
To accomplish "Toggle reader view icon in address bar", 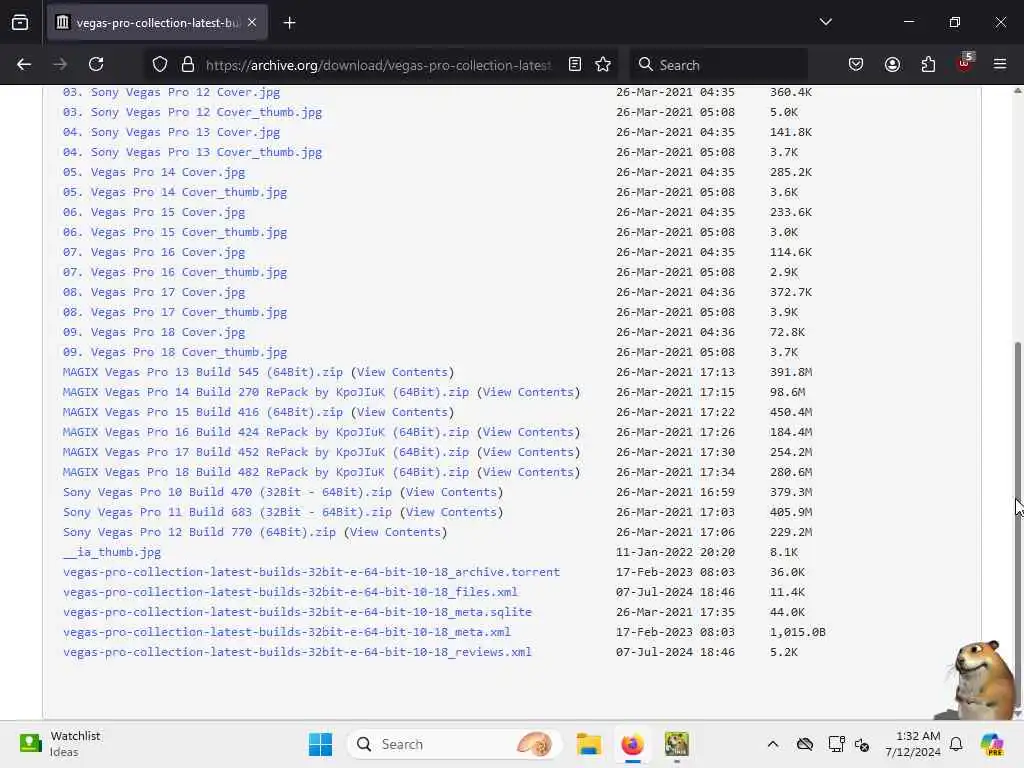I will (x=575, y=64).
